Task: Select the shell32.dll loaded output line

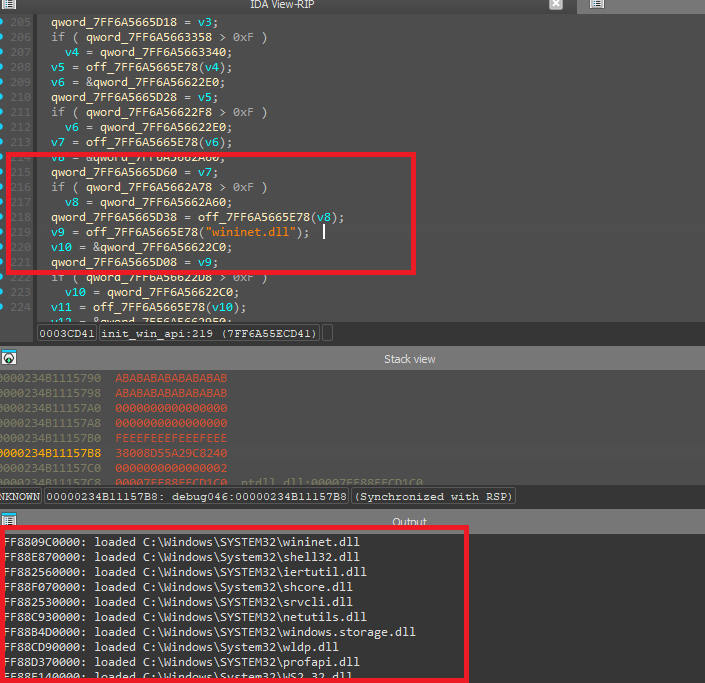Action: tap(180, 557)
